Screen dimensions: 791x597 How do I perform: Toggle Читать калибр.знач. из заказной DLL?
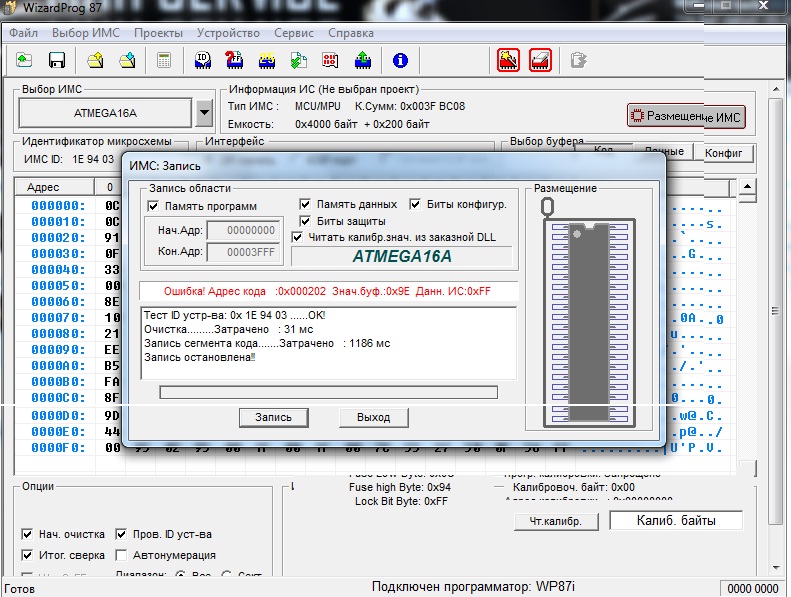tap(298, 237)
